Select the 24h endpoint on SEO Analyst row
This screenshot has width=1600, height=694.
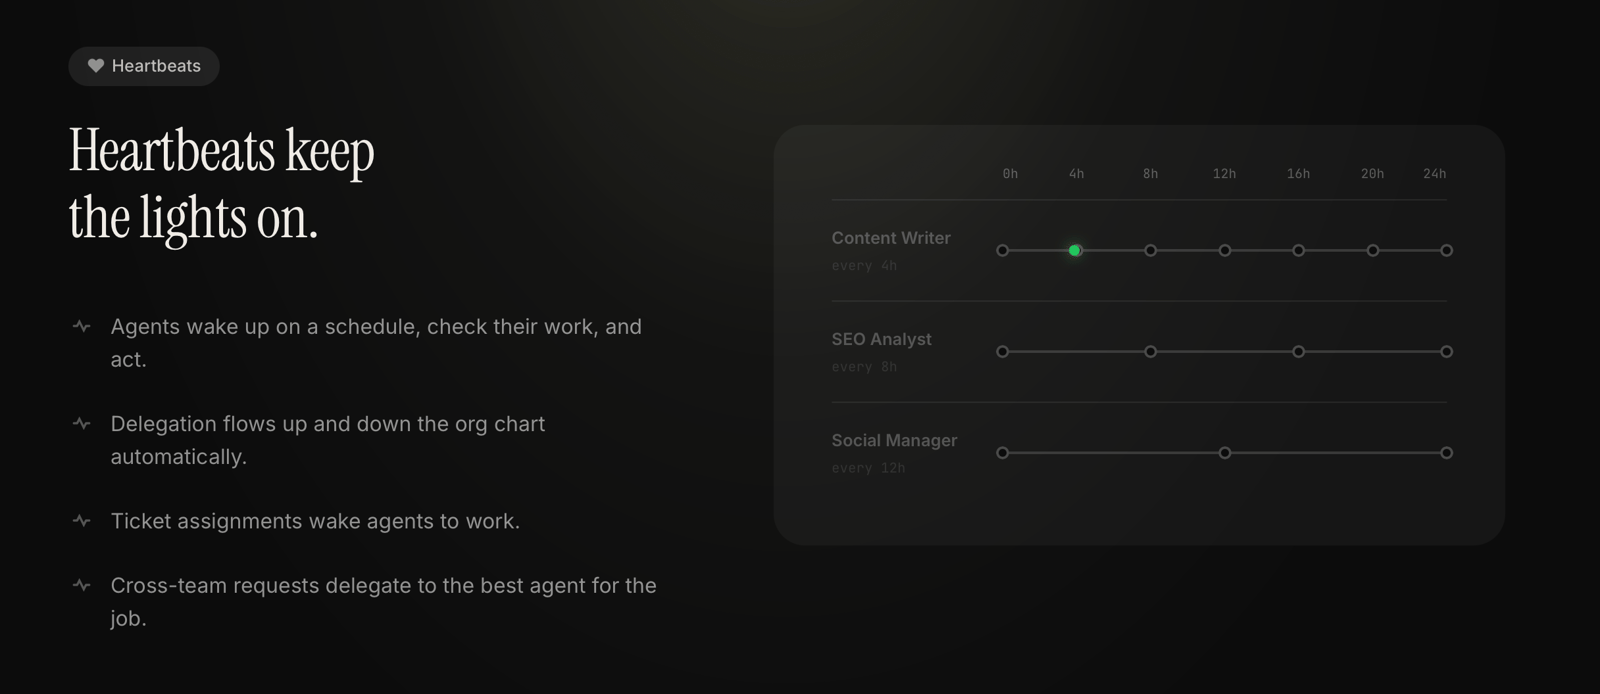[x=1447, y=352]
